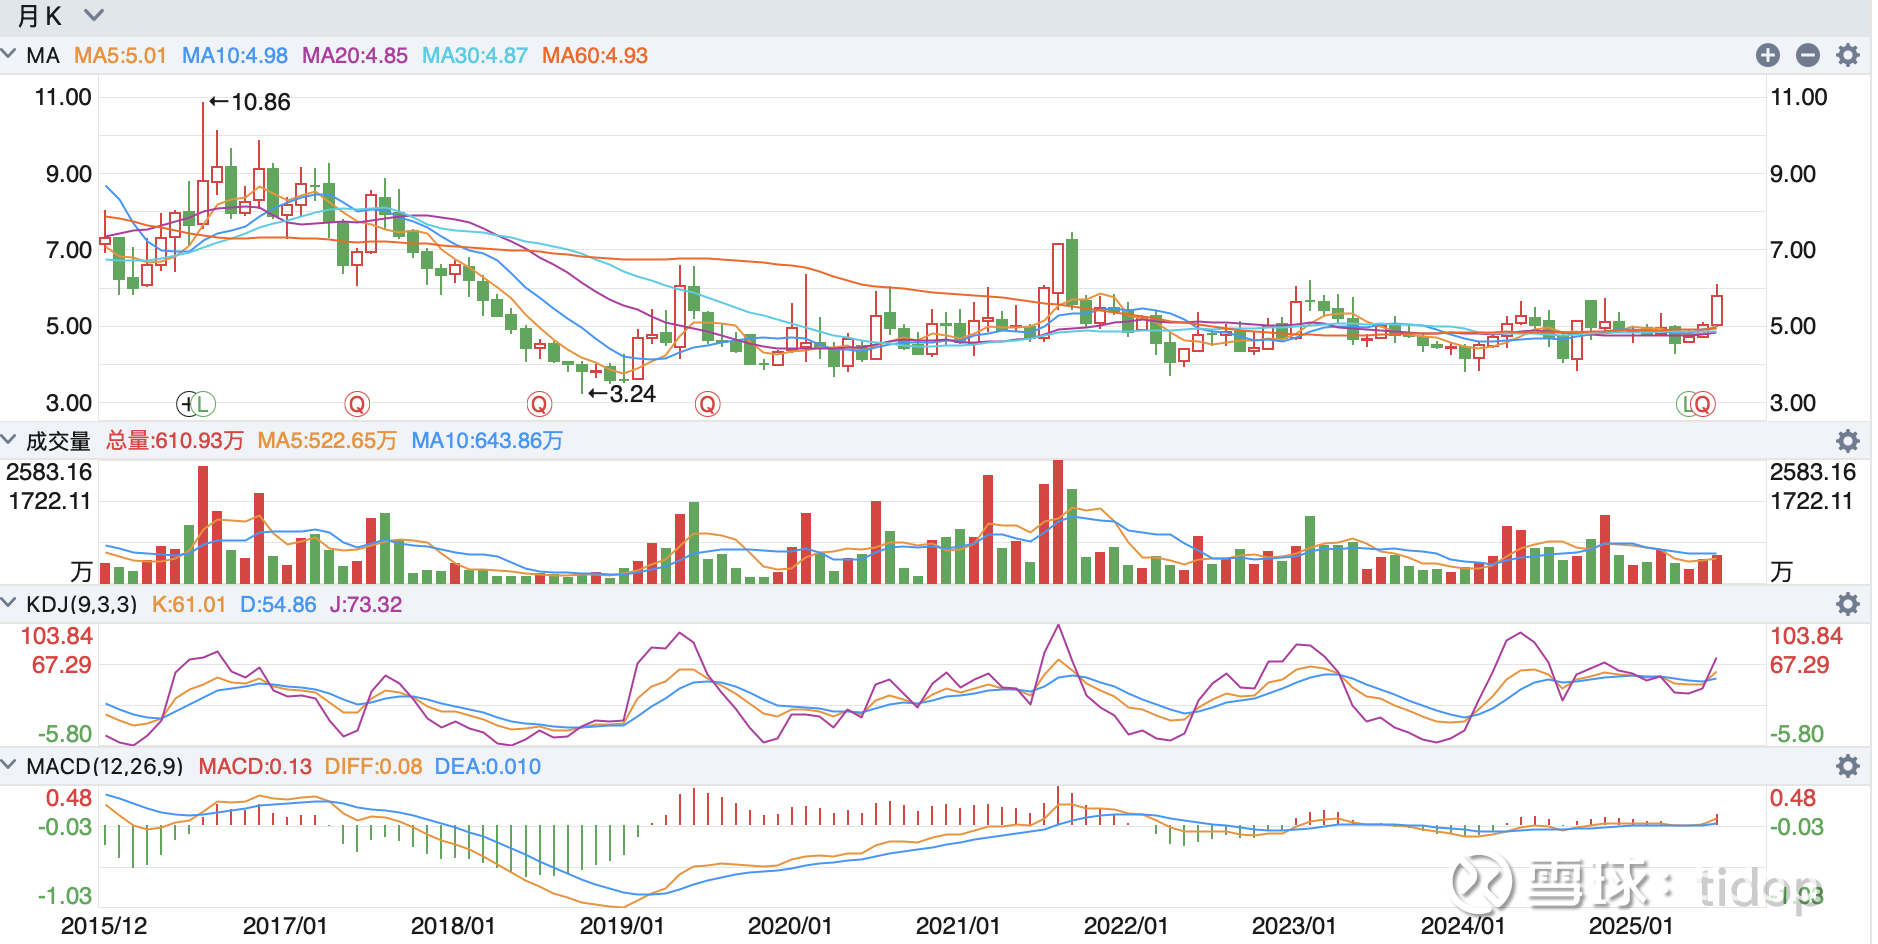1878x944 pixels.
Task: Click the KDJ(9,3,3) panel title
Action: click(x=82, y=604)
